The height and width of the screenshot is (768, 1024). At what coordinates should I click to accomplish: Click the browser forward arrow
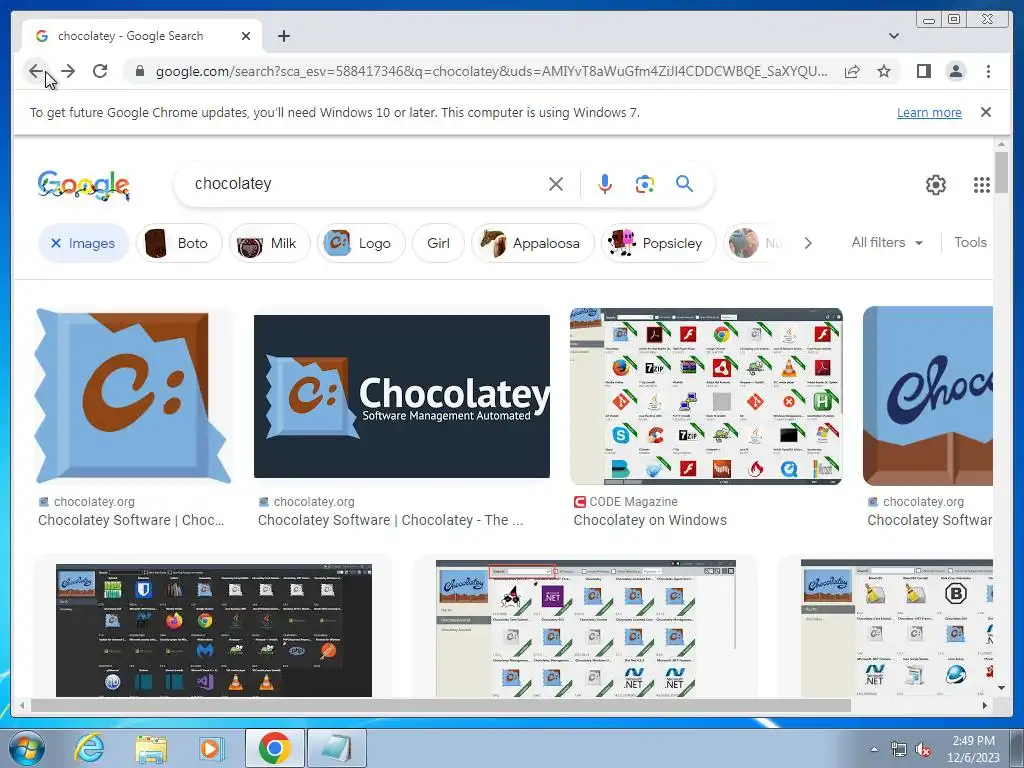tap(68, 71)
